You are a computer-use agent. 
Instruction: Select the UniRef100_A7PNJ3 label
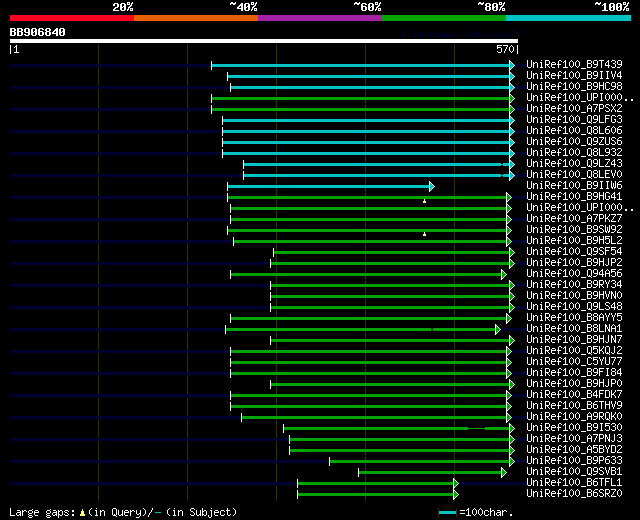574,439
